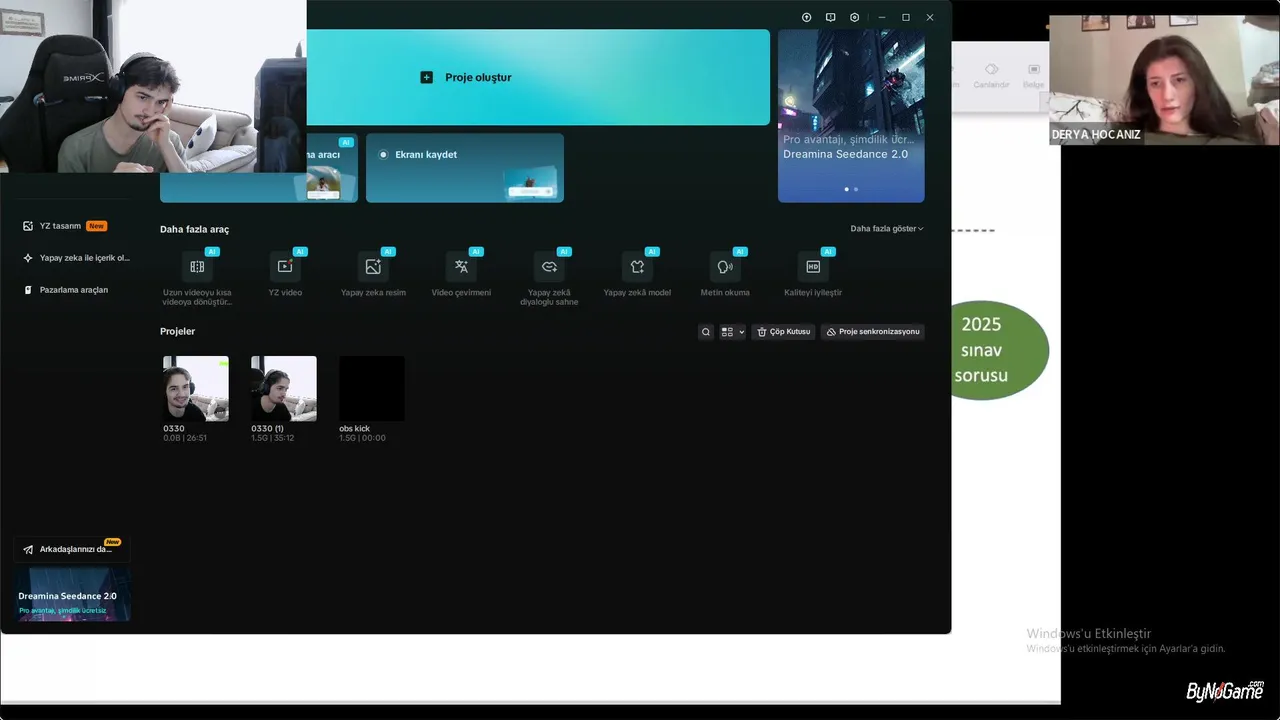Click the YZ tasarım sidebar icon
This screenshot has height=720, width=1280.
click(x=28, y=226)
